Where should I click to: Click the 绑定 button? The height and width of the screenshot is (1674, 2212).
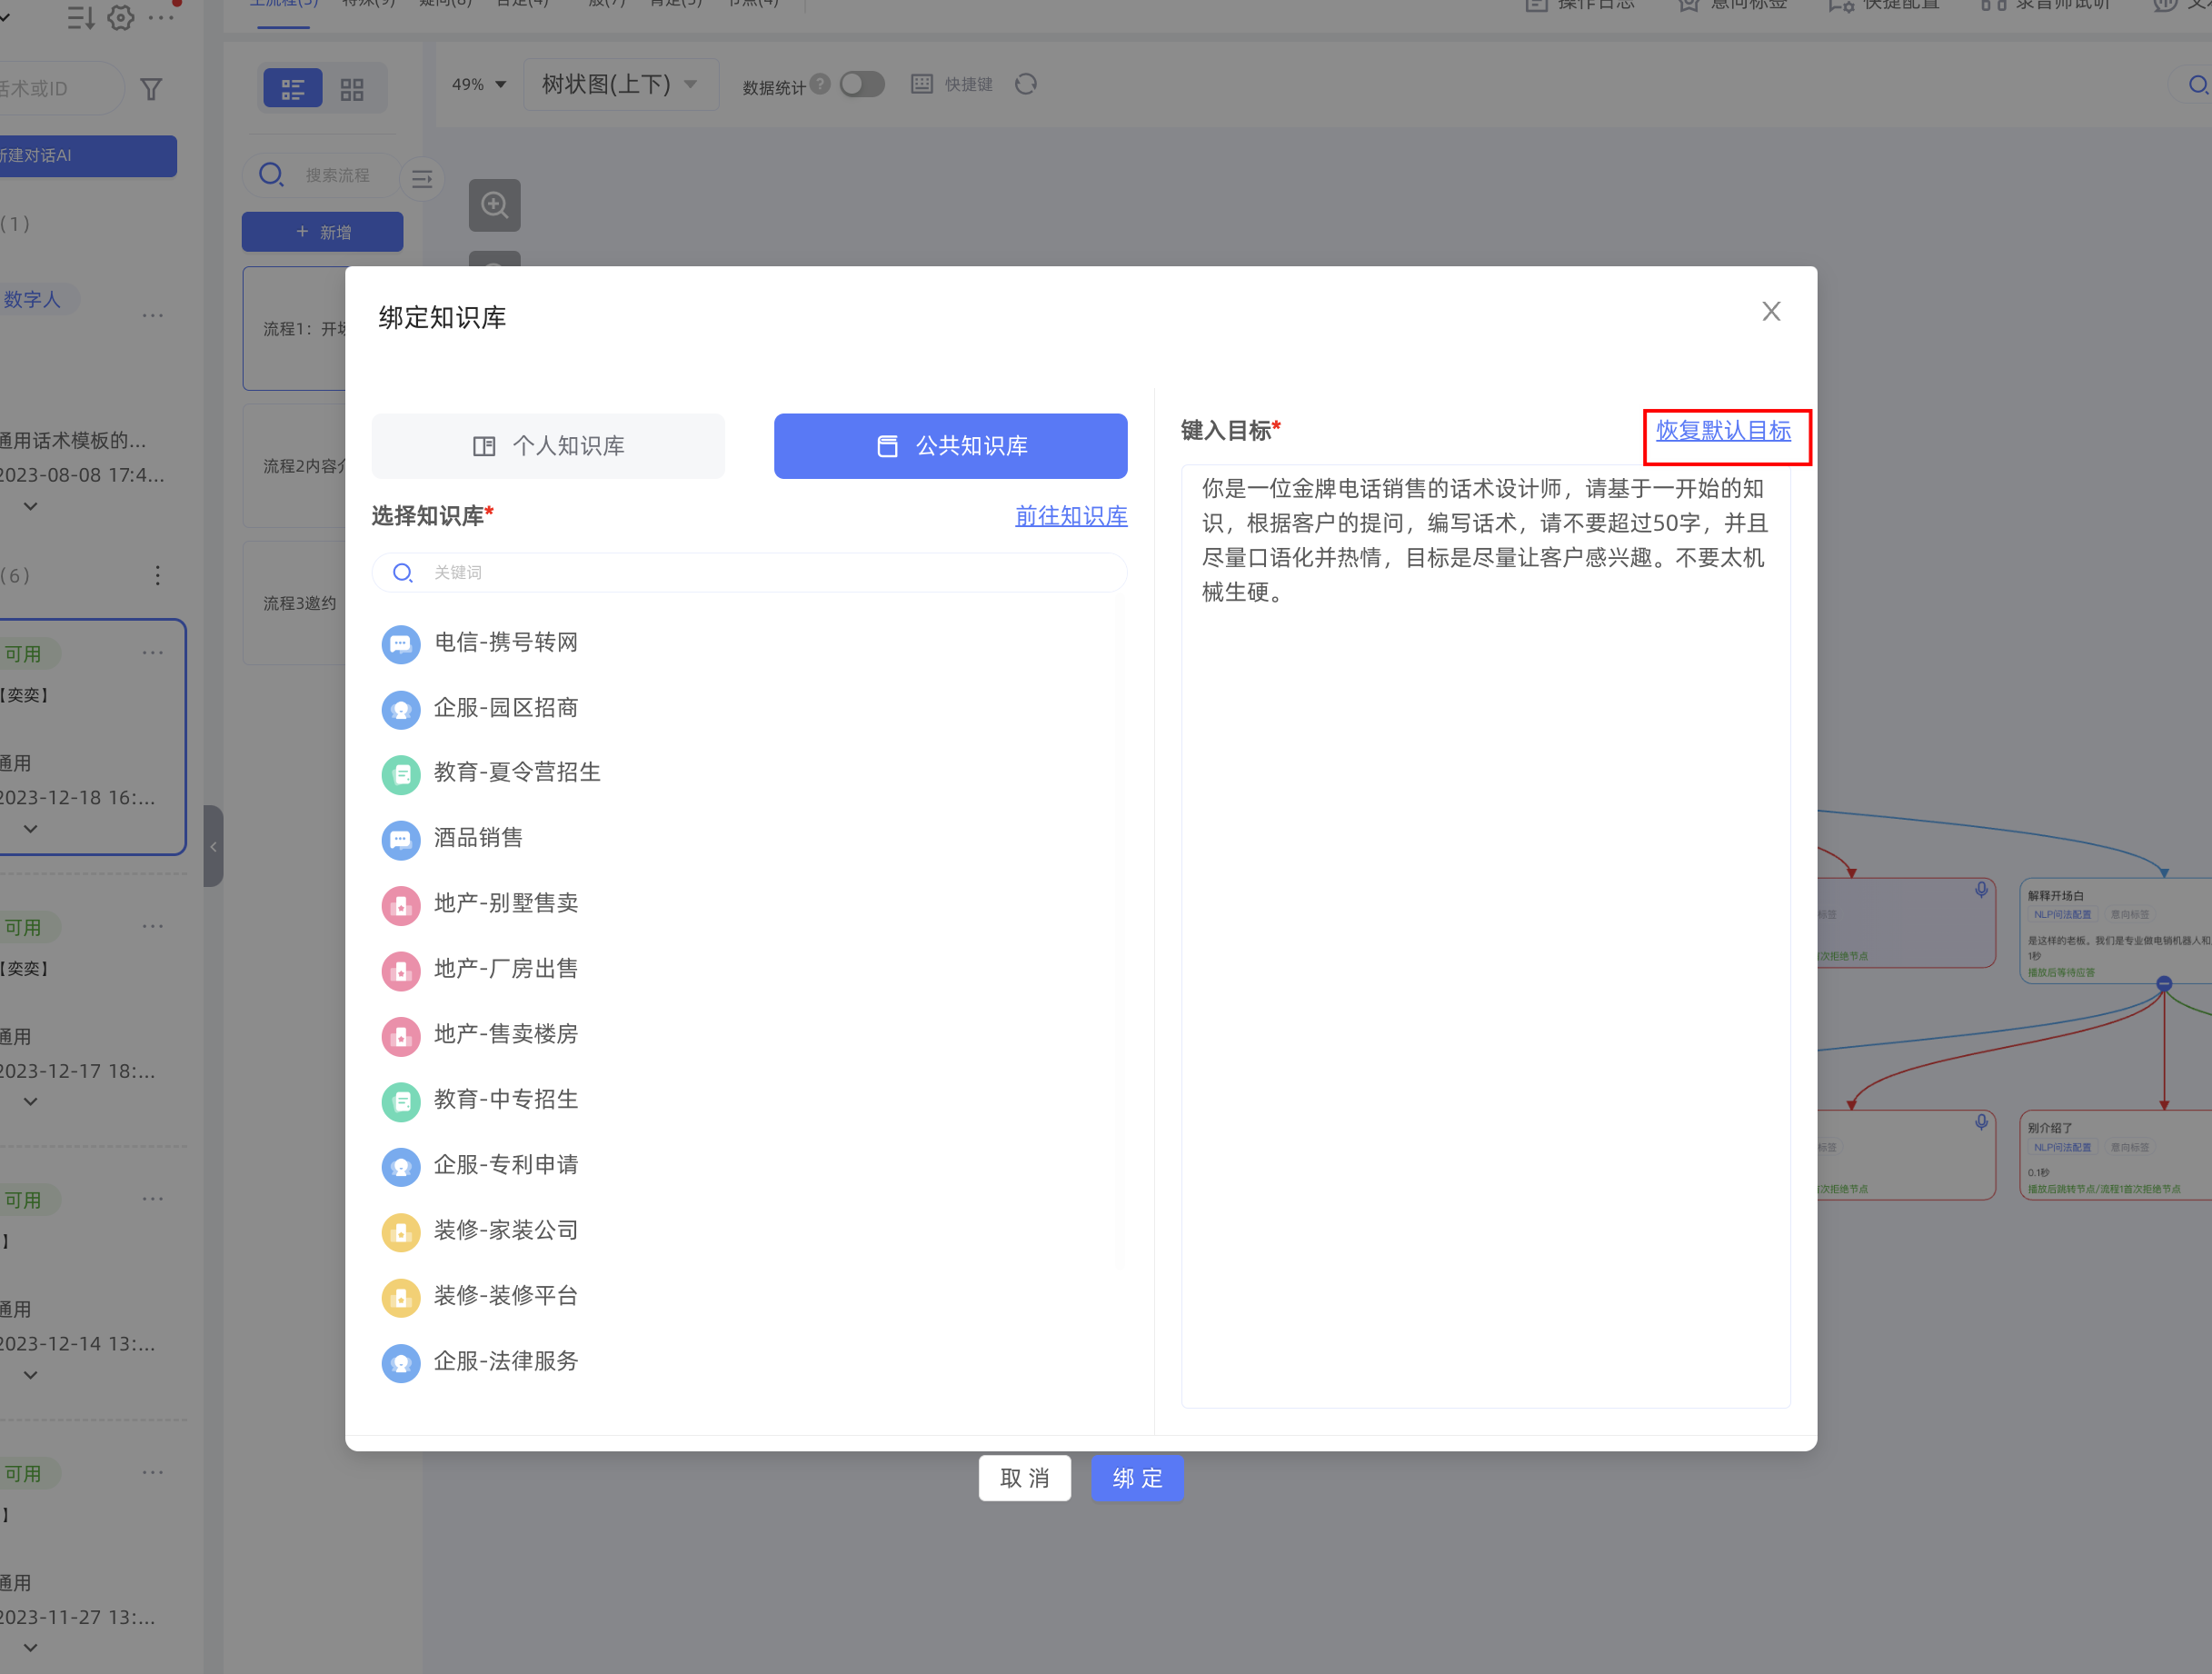tap(1137, 1478)
